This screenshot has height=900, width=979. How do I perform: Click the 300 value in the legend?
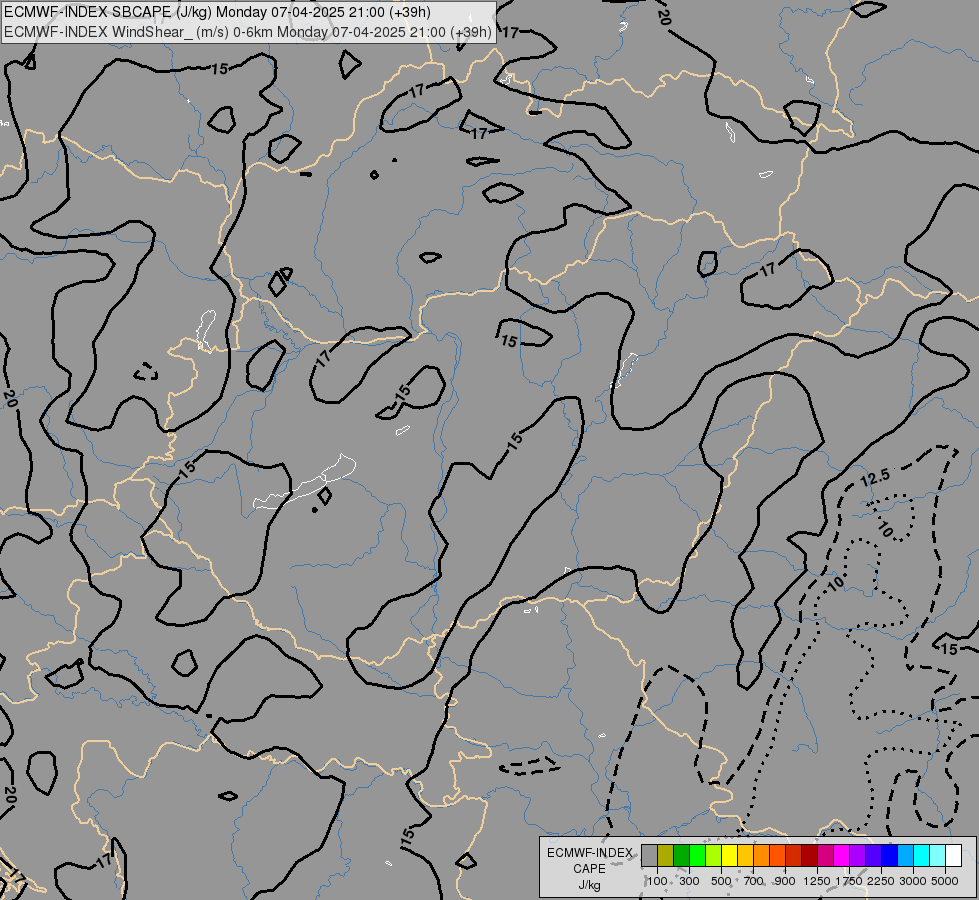(689, 881)
